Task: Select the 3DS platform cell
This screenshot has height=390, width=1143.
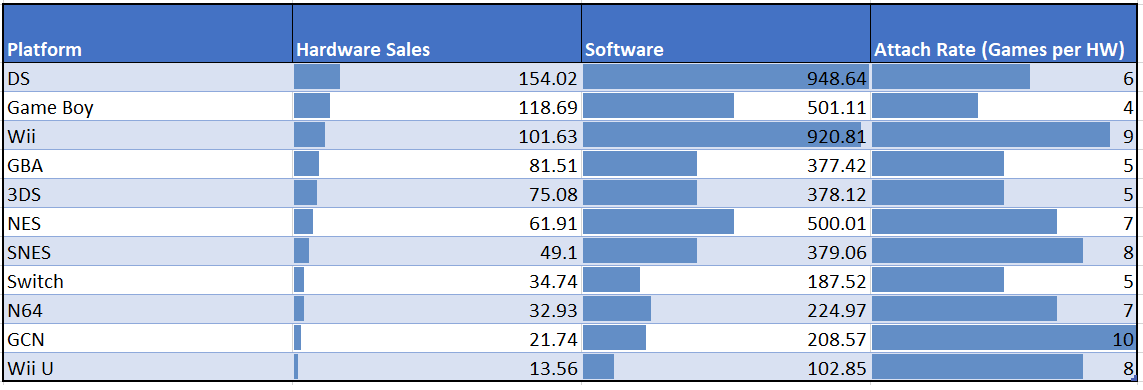Action: [147, 194]
